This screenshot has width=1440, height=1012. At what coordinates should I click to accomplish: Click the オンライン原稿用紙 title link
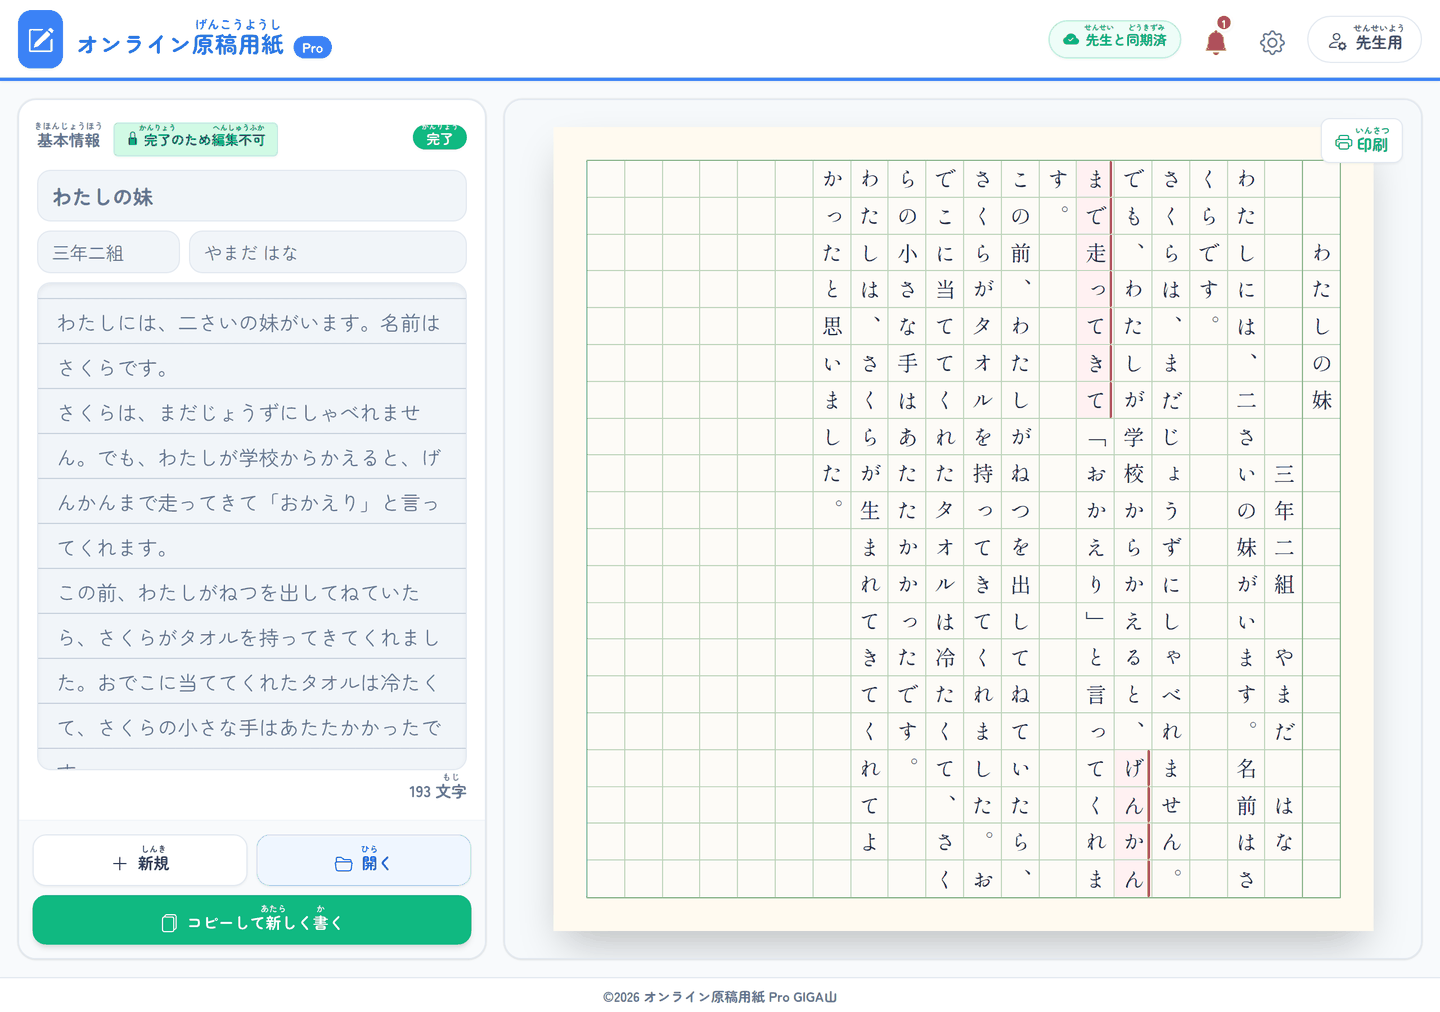(x=181, y=40)
